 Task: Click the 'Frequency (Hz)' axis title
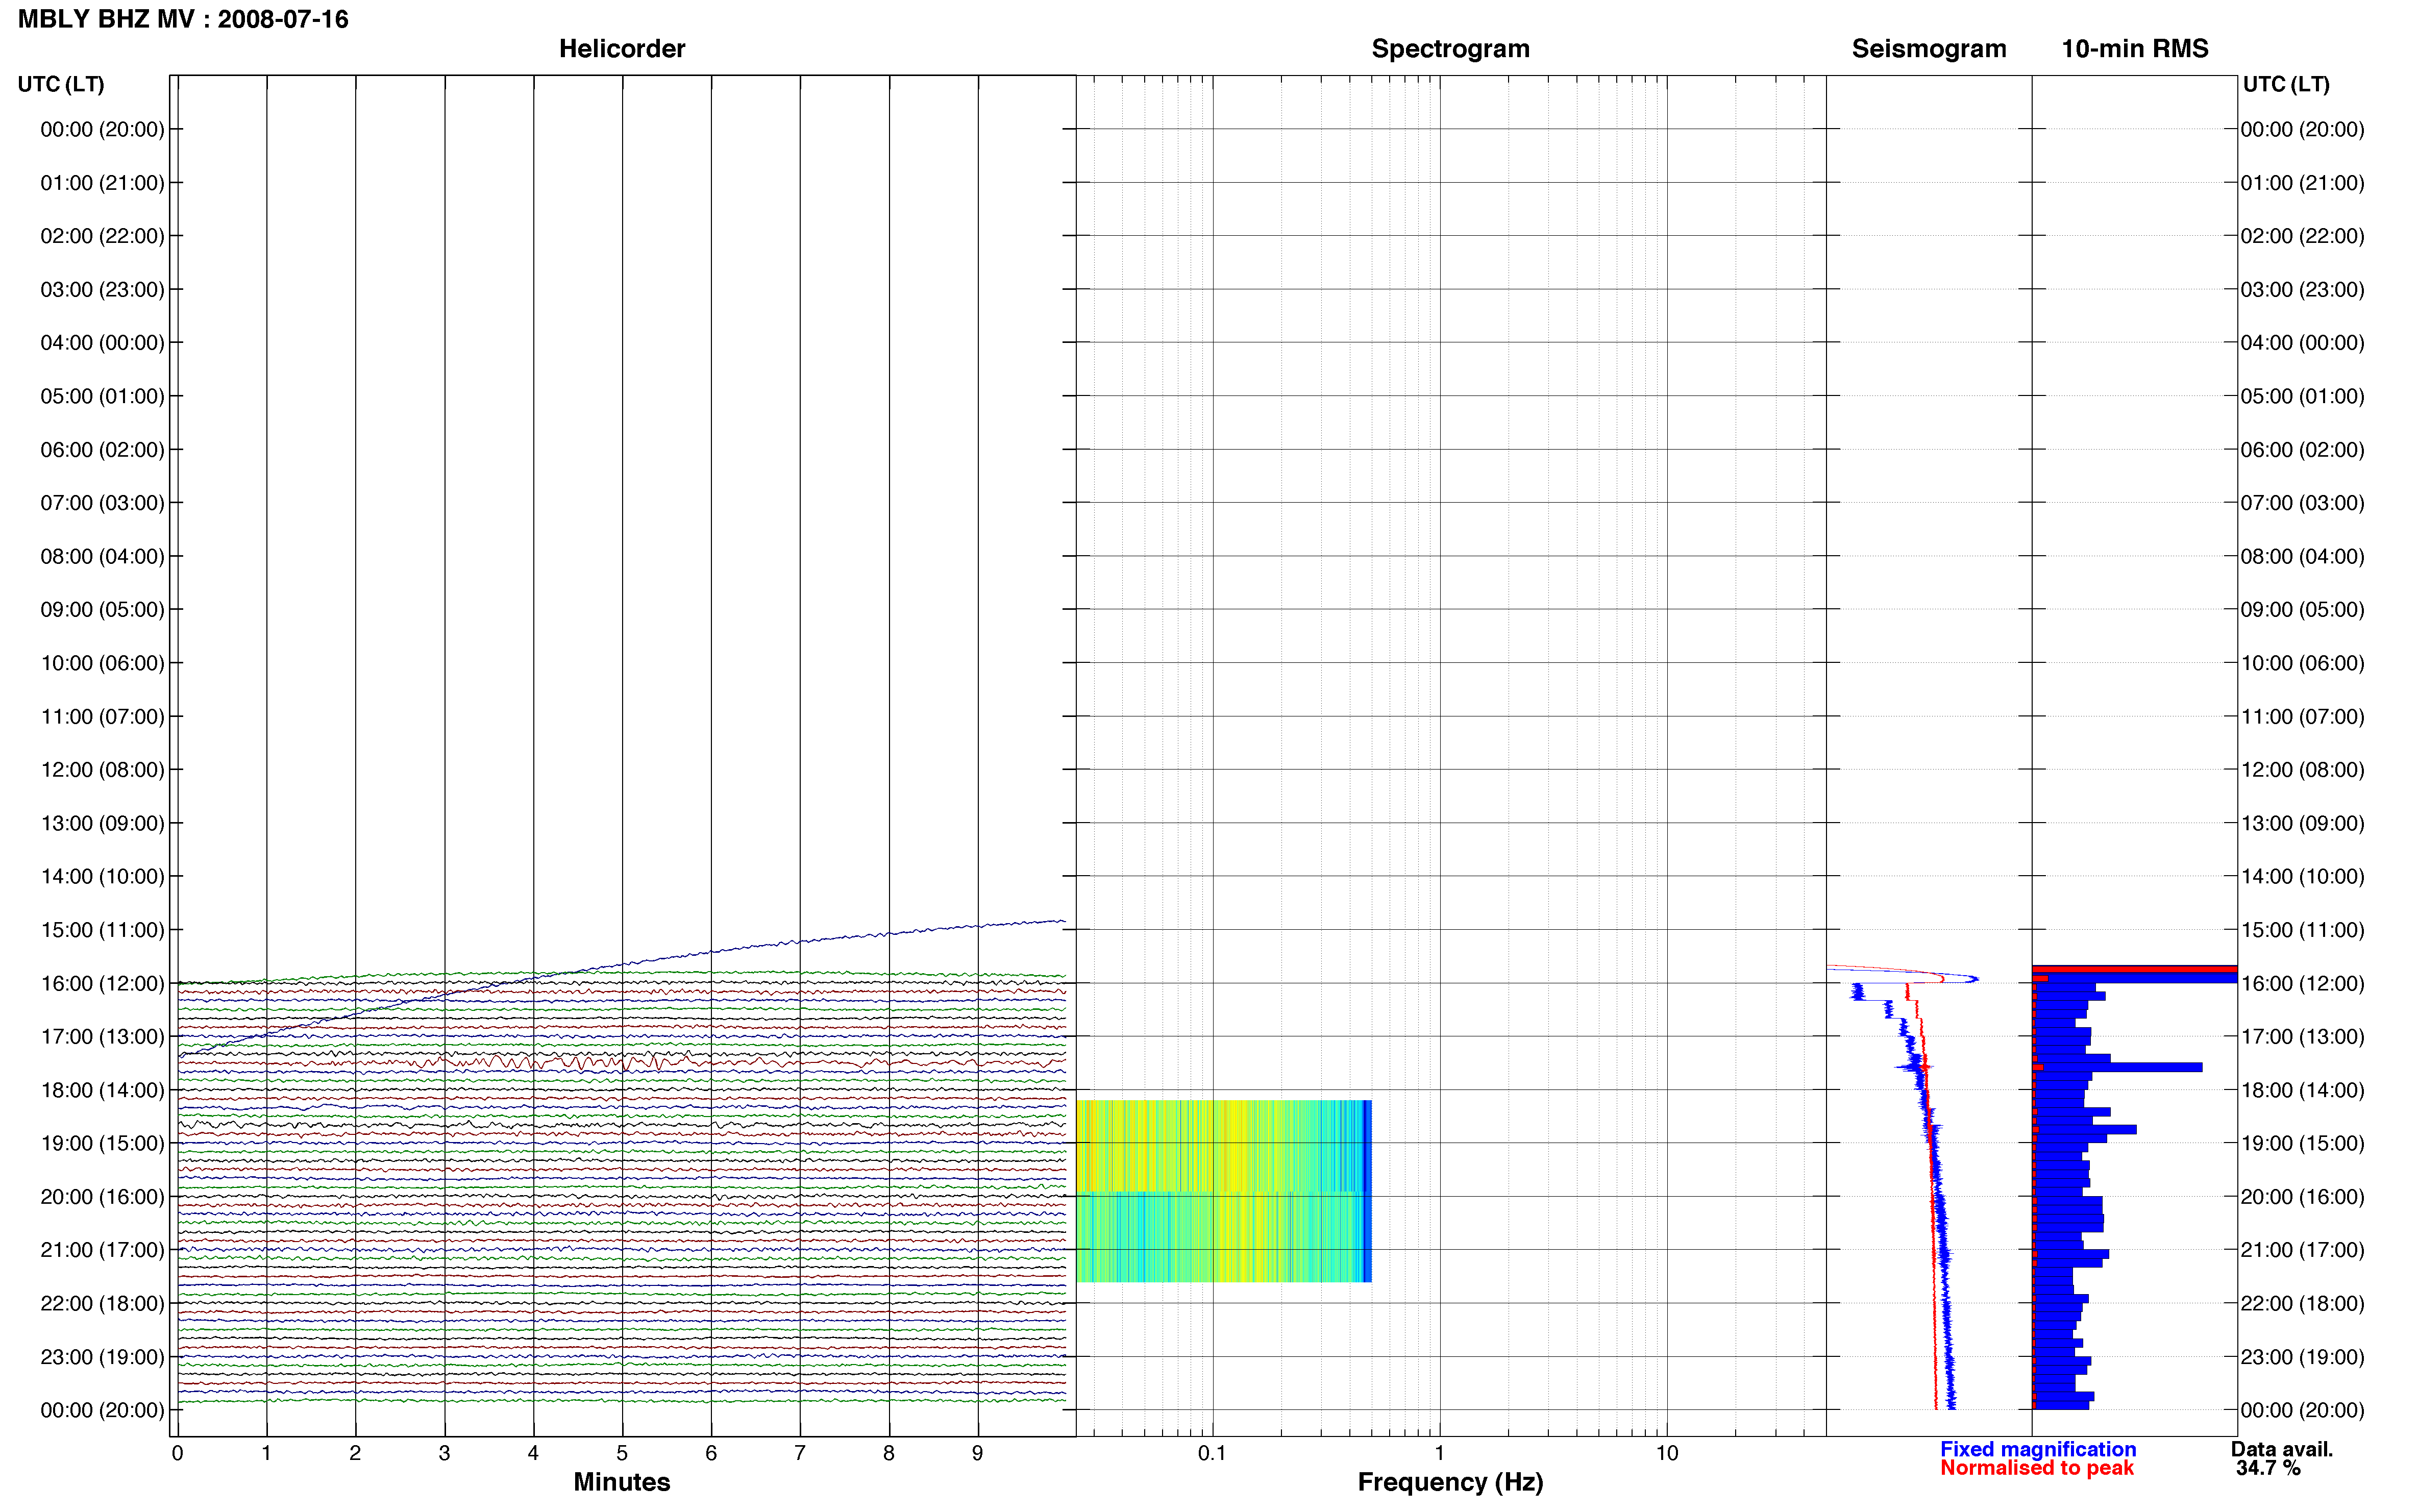click(x=1450, y=1482)
